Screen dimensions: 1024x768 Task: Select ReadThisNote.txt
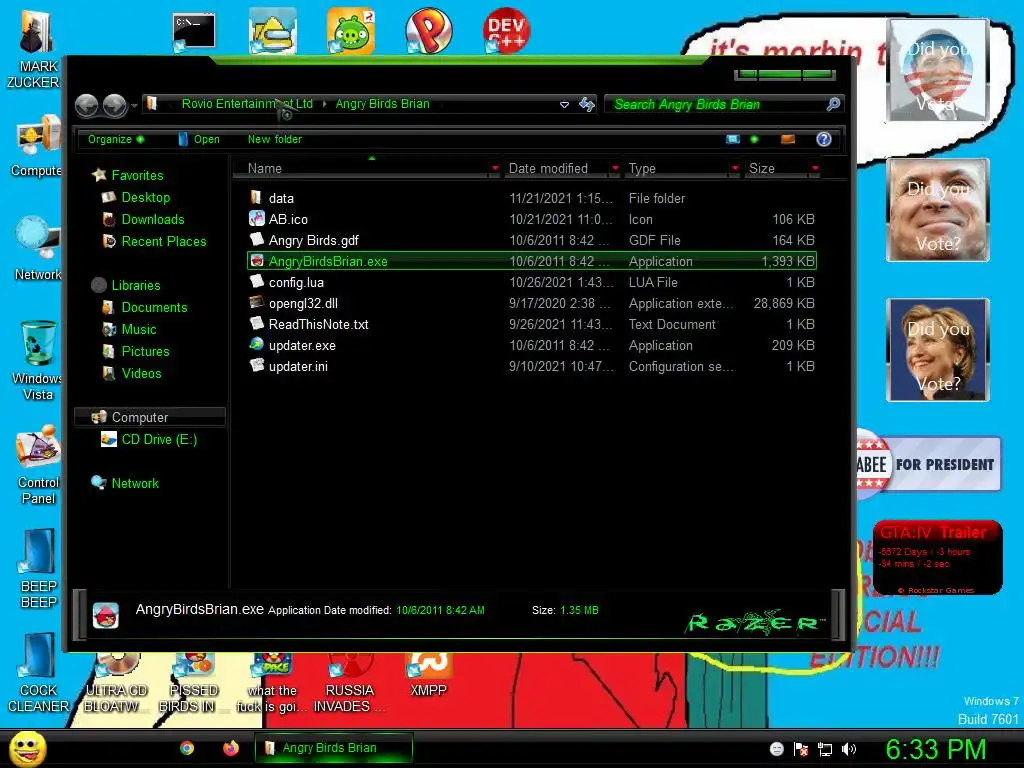coord(532,324)
